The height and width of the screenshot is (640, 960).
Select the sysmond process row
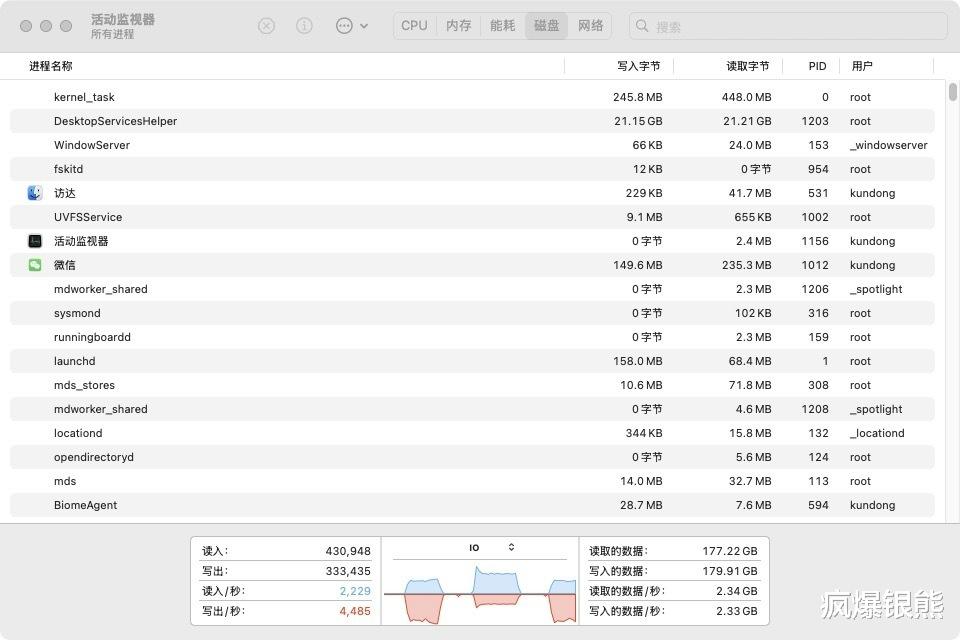click(472, 313)
